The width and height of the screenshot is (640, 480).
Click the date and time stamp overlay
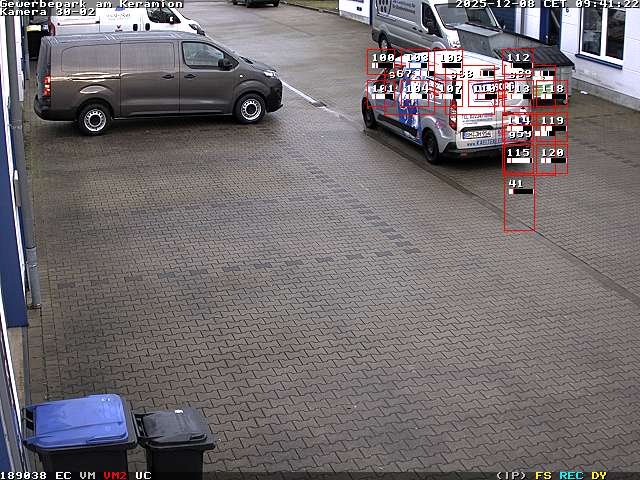pos(546,4)
